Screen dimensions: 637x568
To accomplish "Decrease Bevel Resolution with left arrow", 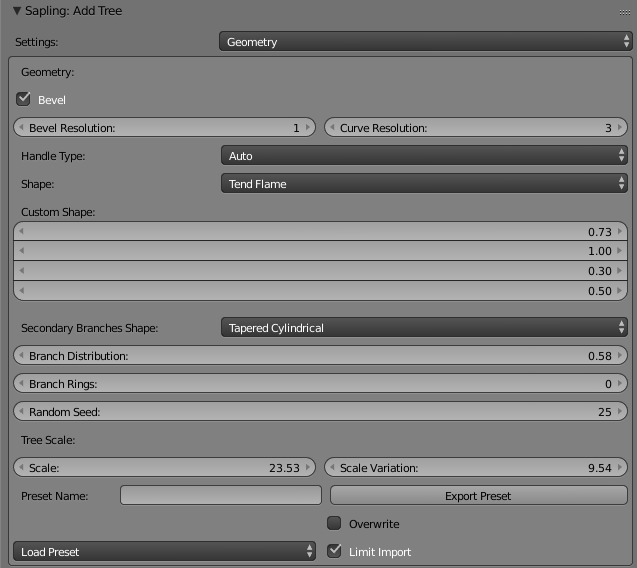I will click(22, 127).
